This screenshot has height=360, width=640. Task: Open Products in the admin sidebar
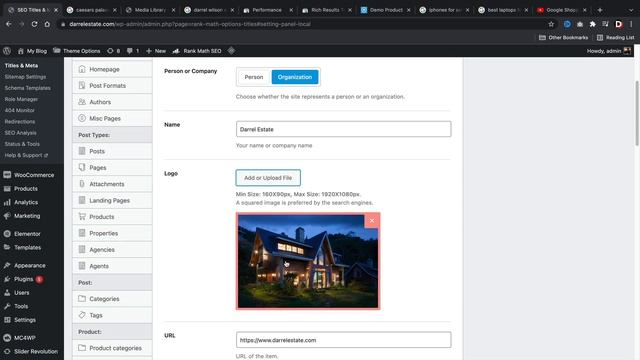point(32,189)
